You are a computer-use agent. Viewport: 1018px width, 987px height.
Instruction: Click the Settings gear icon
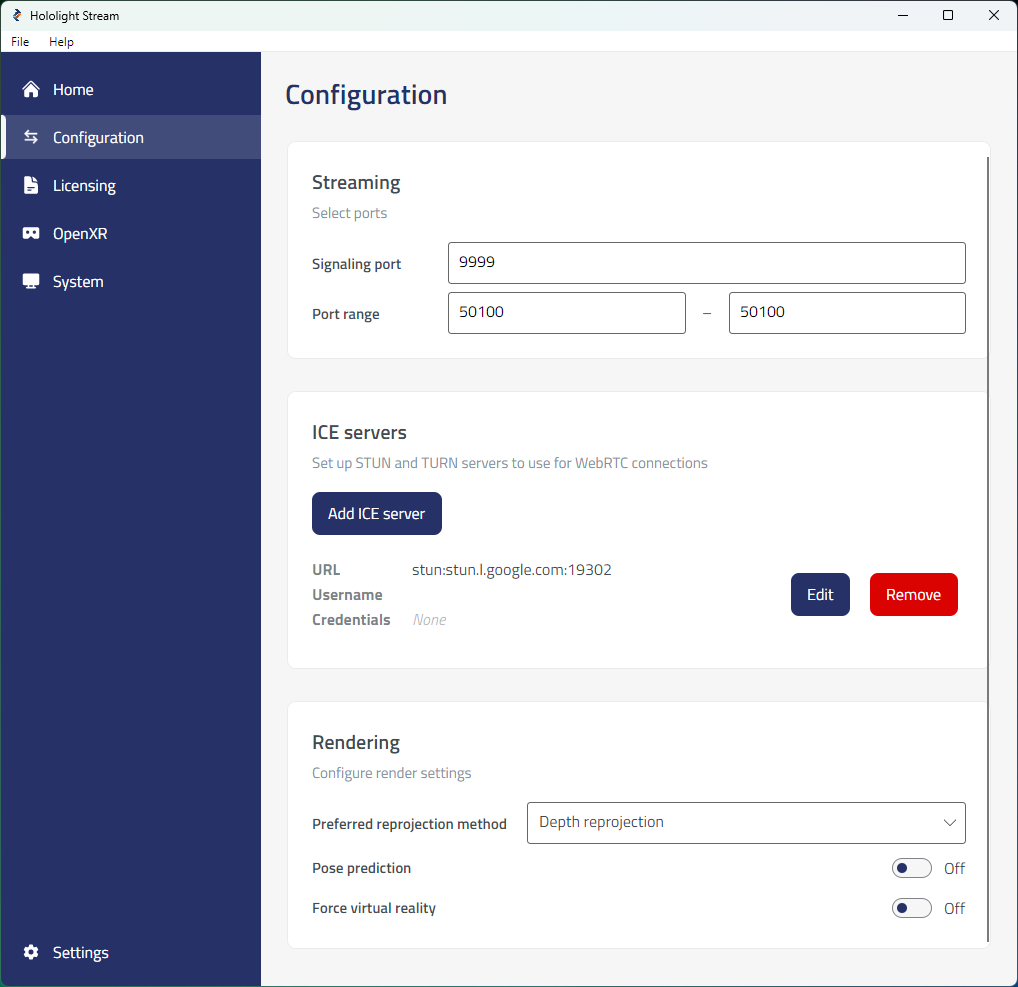[x=31, y=952]
